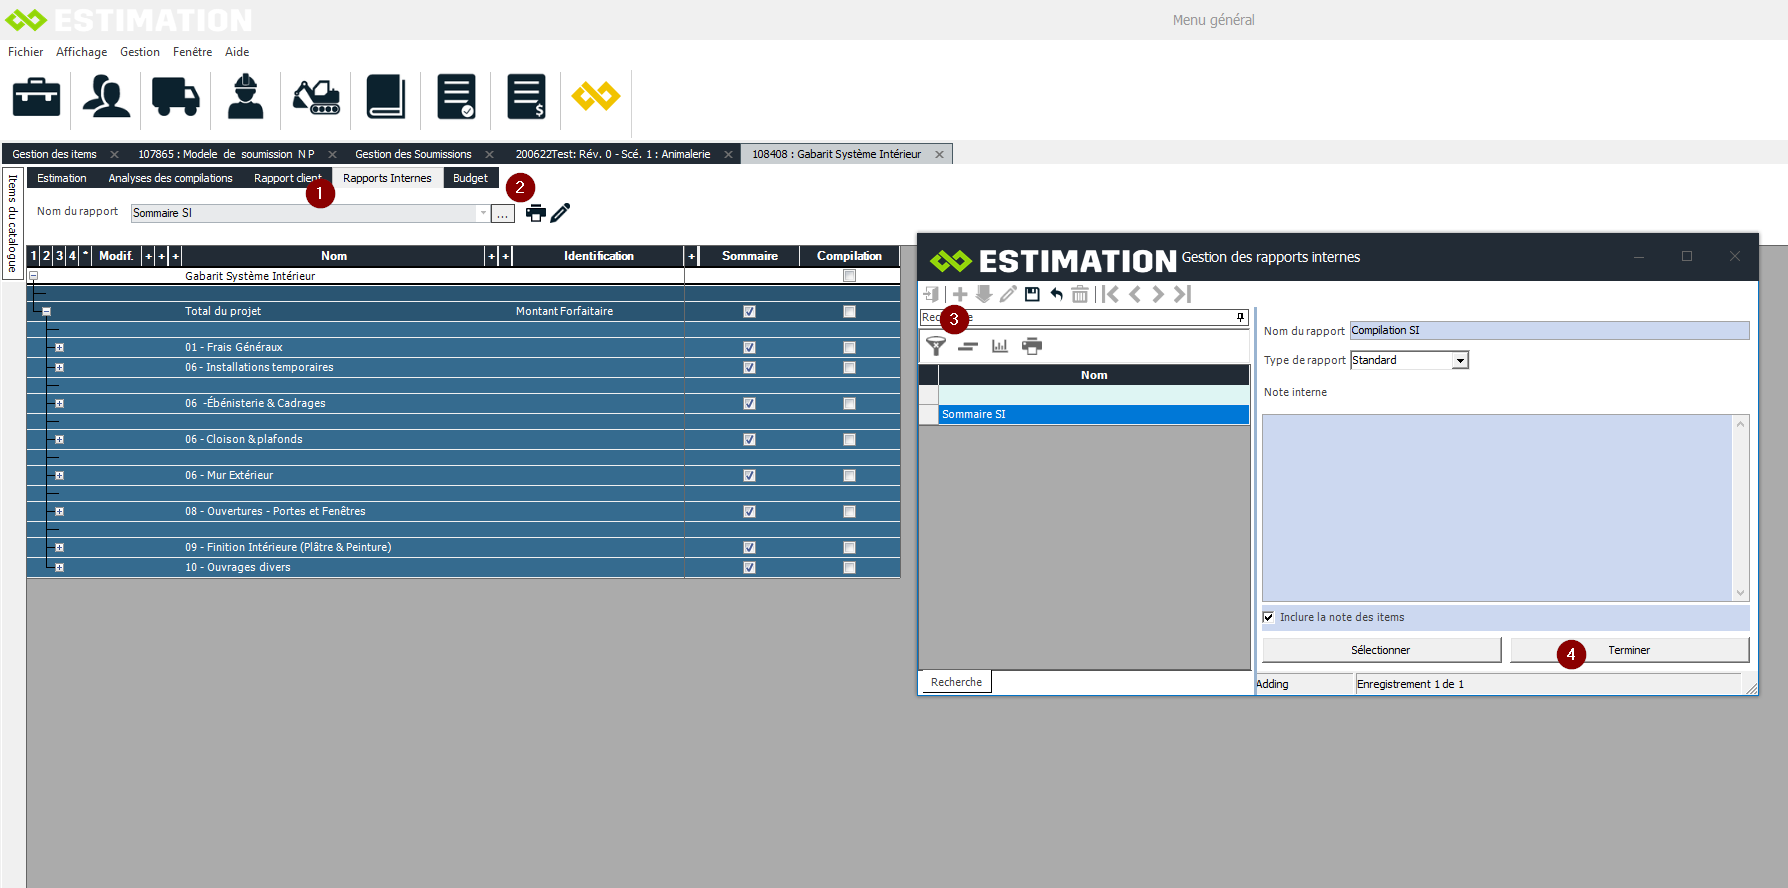The height and width of the screenshot is (888, 1788).
Task: Toggle Sommaire checkbox for Total du projet
Action: click(749, 312)
